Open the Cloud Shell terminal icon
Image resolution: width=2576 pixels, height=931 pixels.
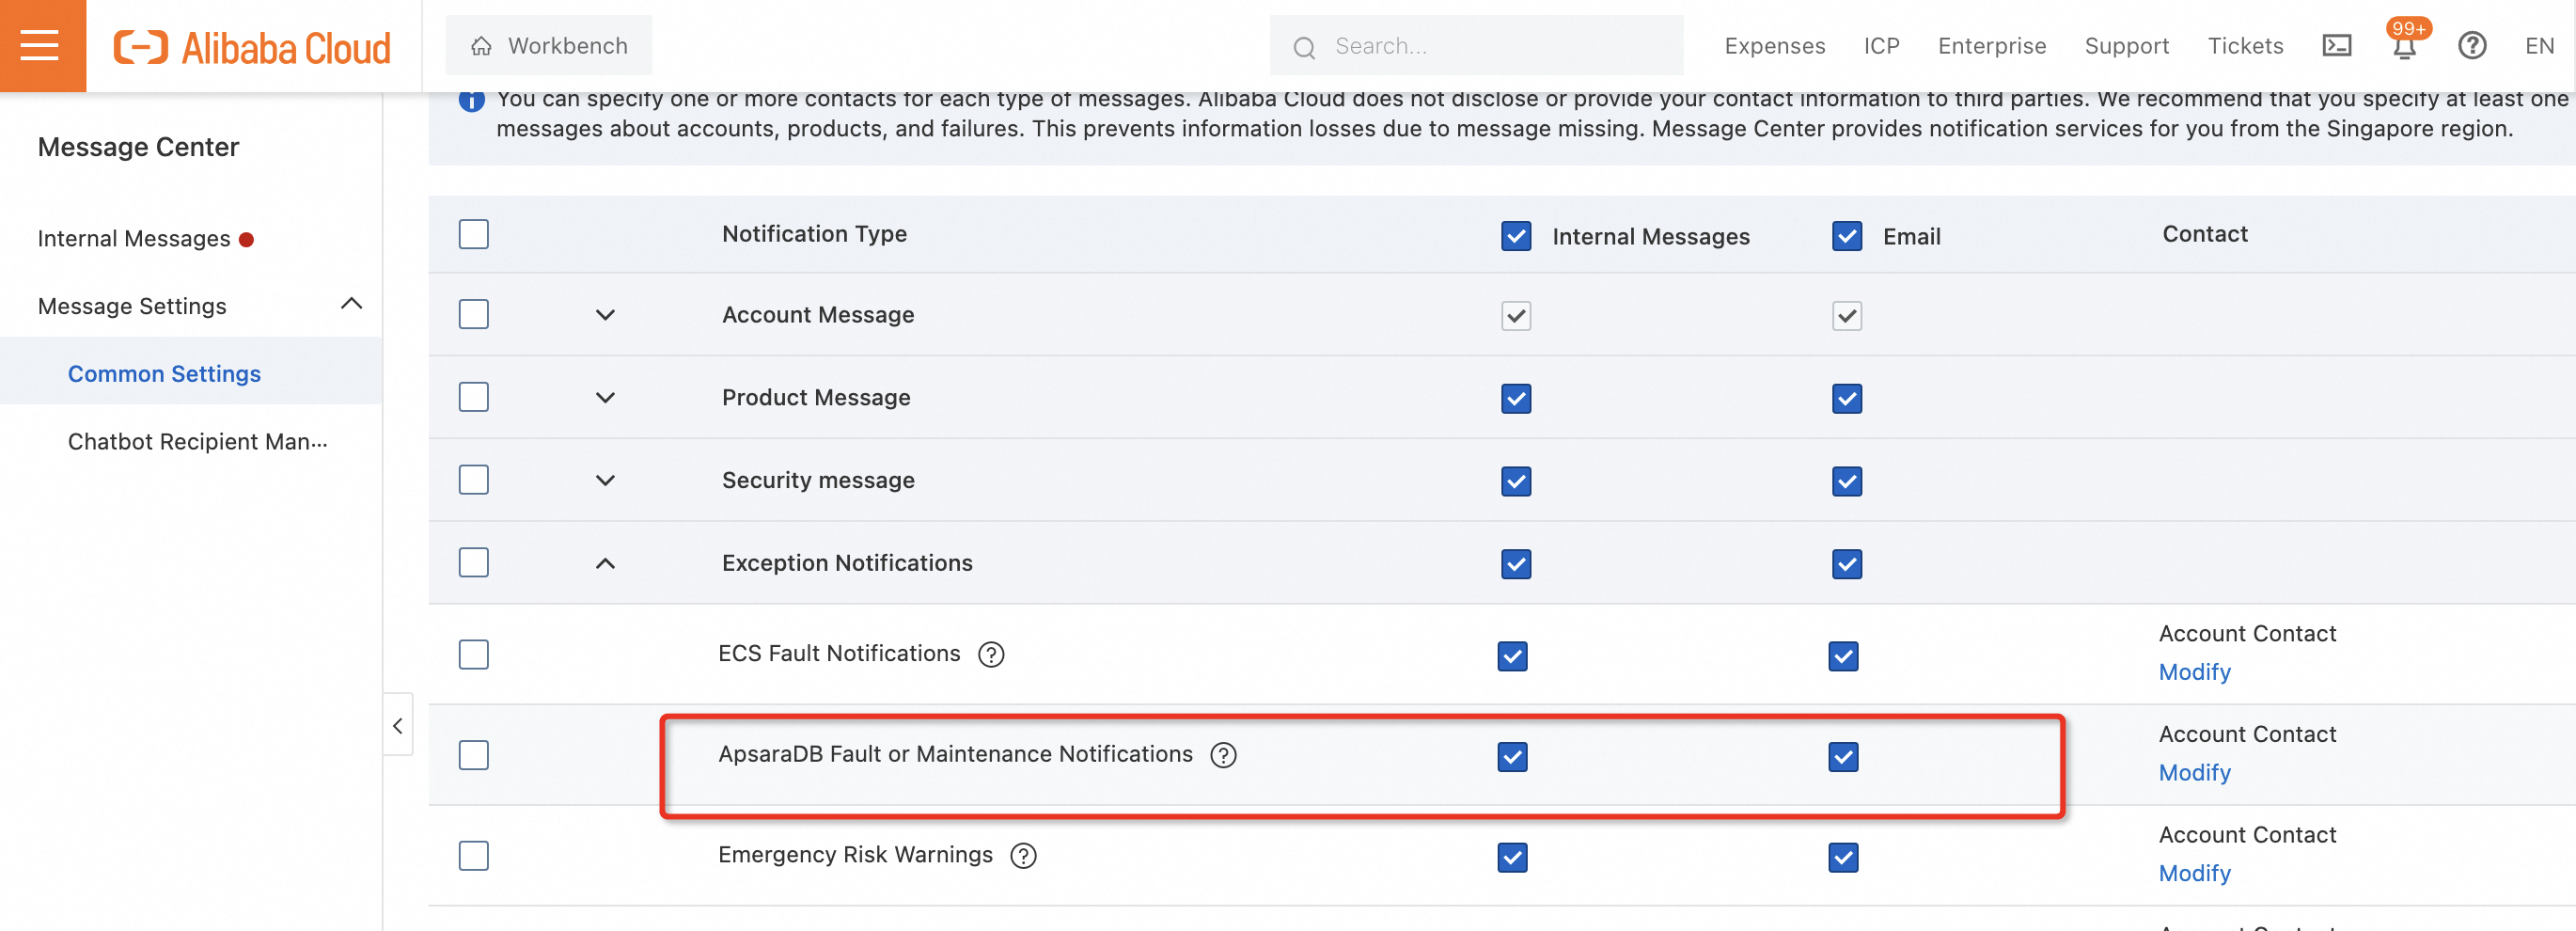(2336, 46)
